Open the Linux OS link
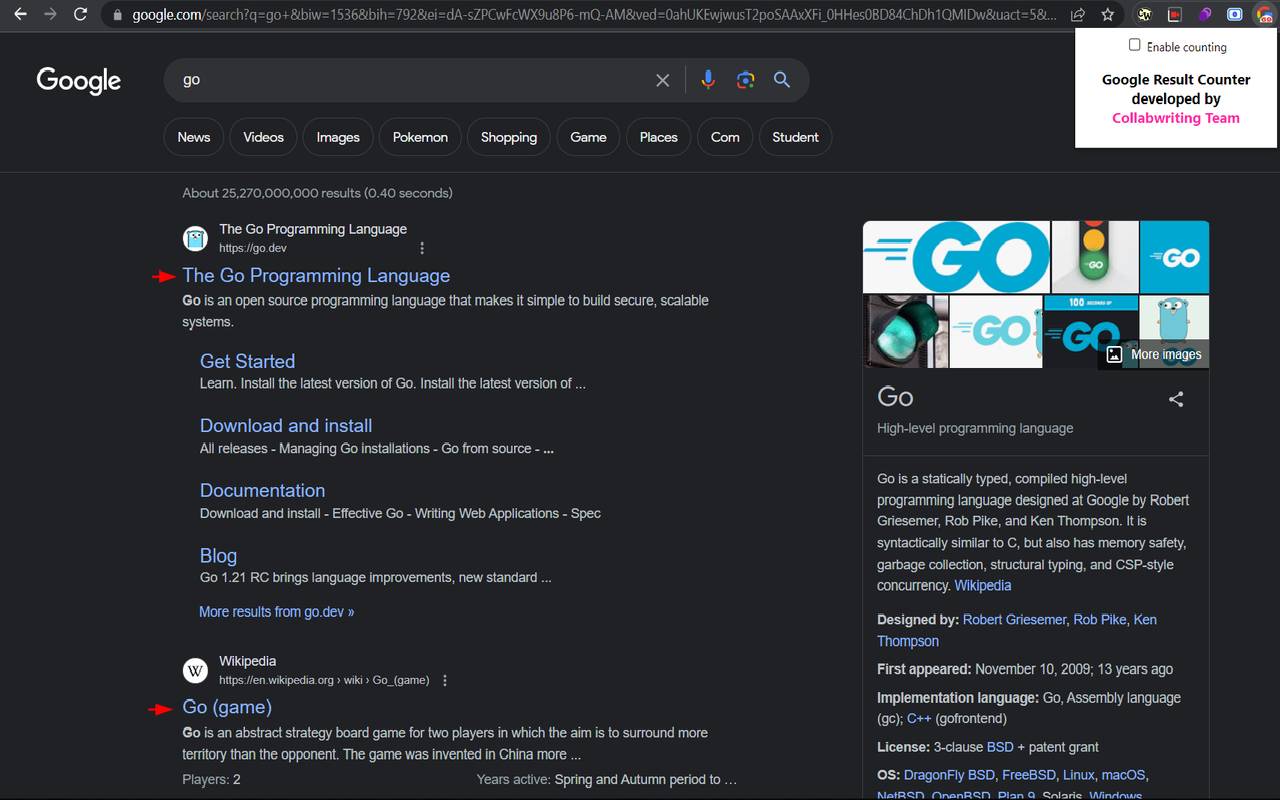Screen dimensions: 1280x800 click(1079, 775)
